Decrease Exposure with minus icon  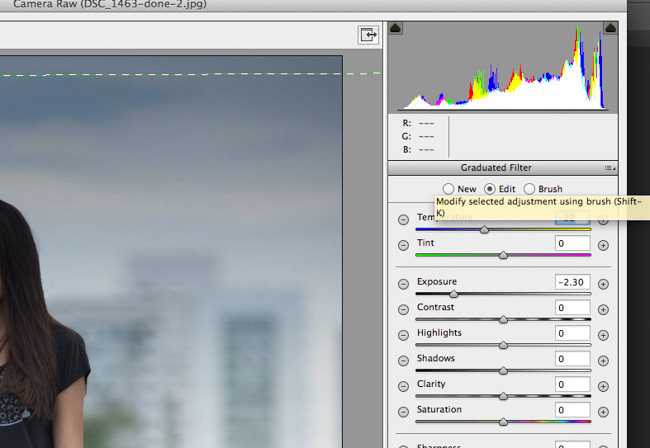pos(403,284)
